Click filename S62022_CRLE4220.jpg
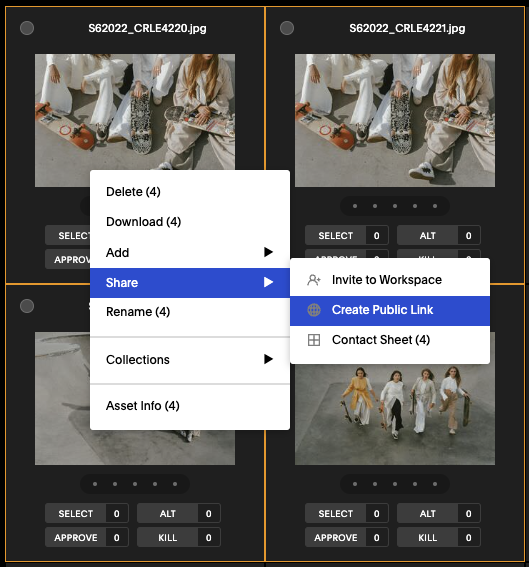The image size is (529, 567). [x=148, y=28]
